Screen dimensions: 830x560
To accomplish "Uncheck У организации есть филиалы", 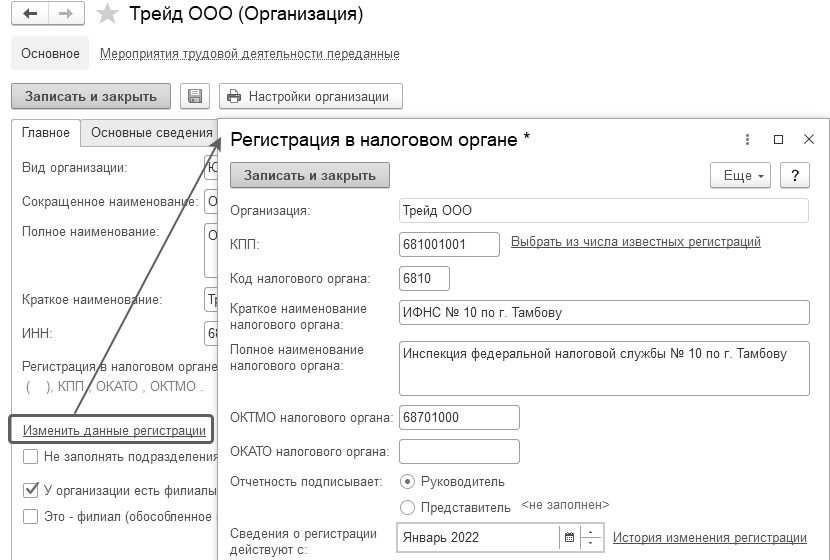I will coord(31,490).
